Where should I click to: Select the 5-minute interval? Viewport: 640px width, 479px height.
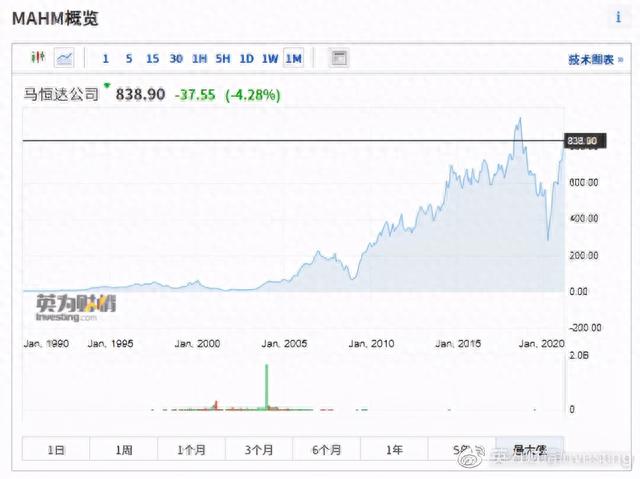click(129, 58)
